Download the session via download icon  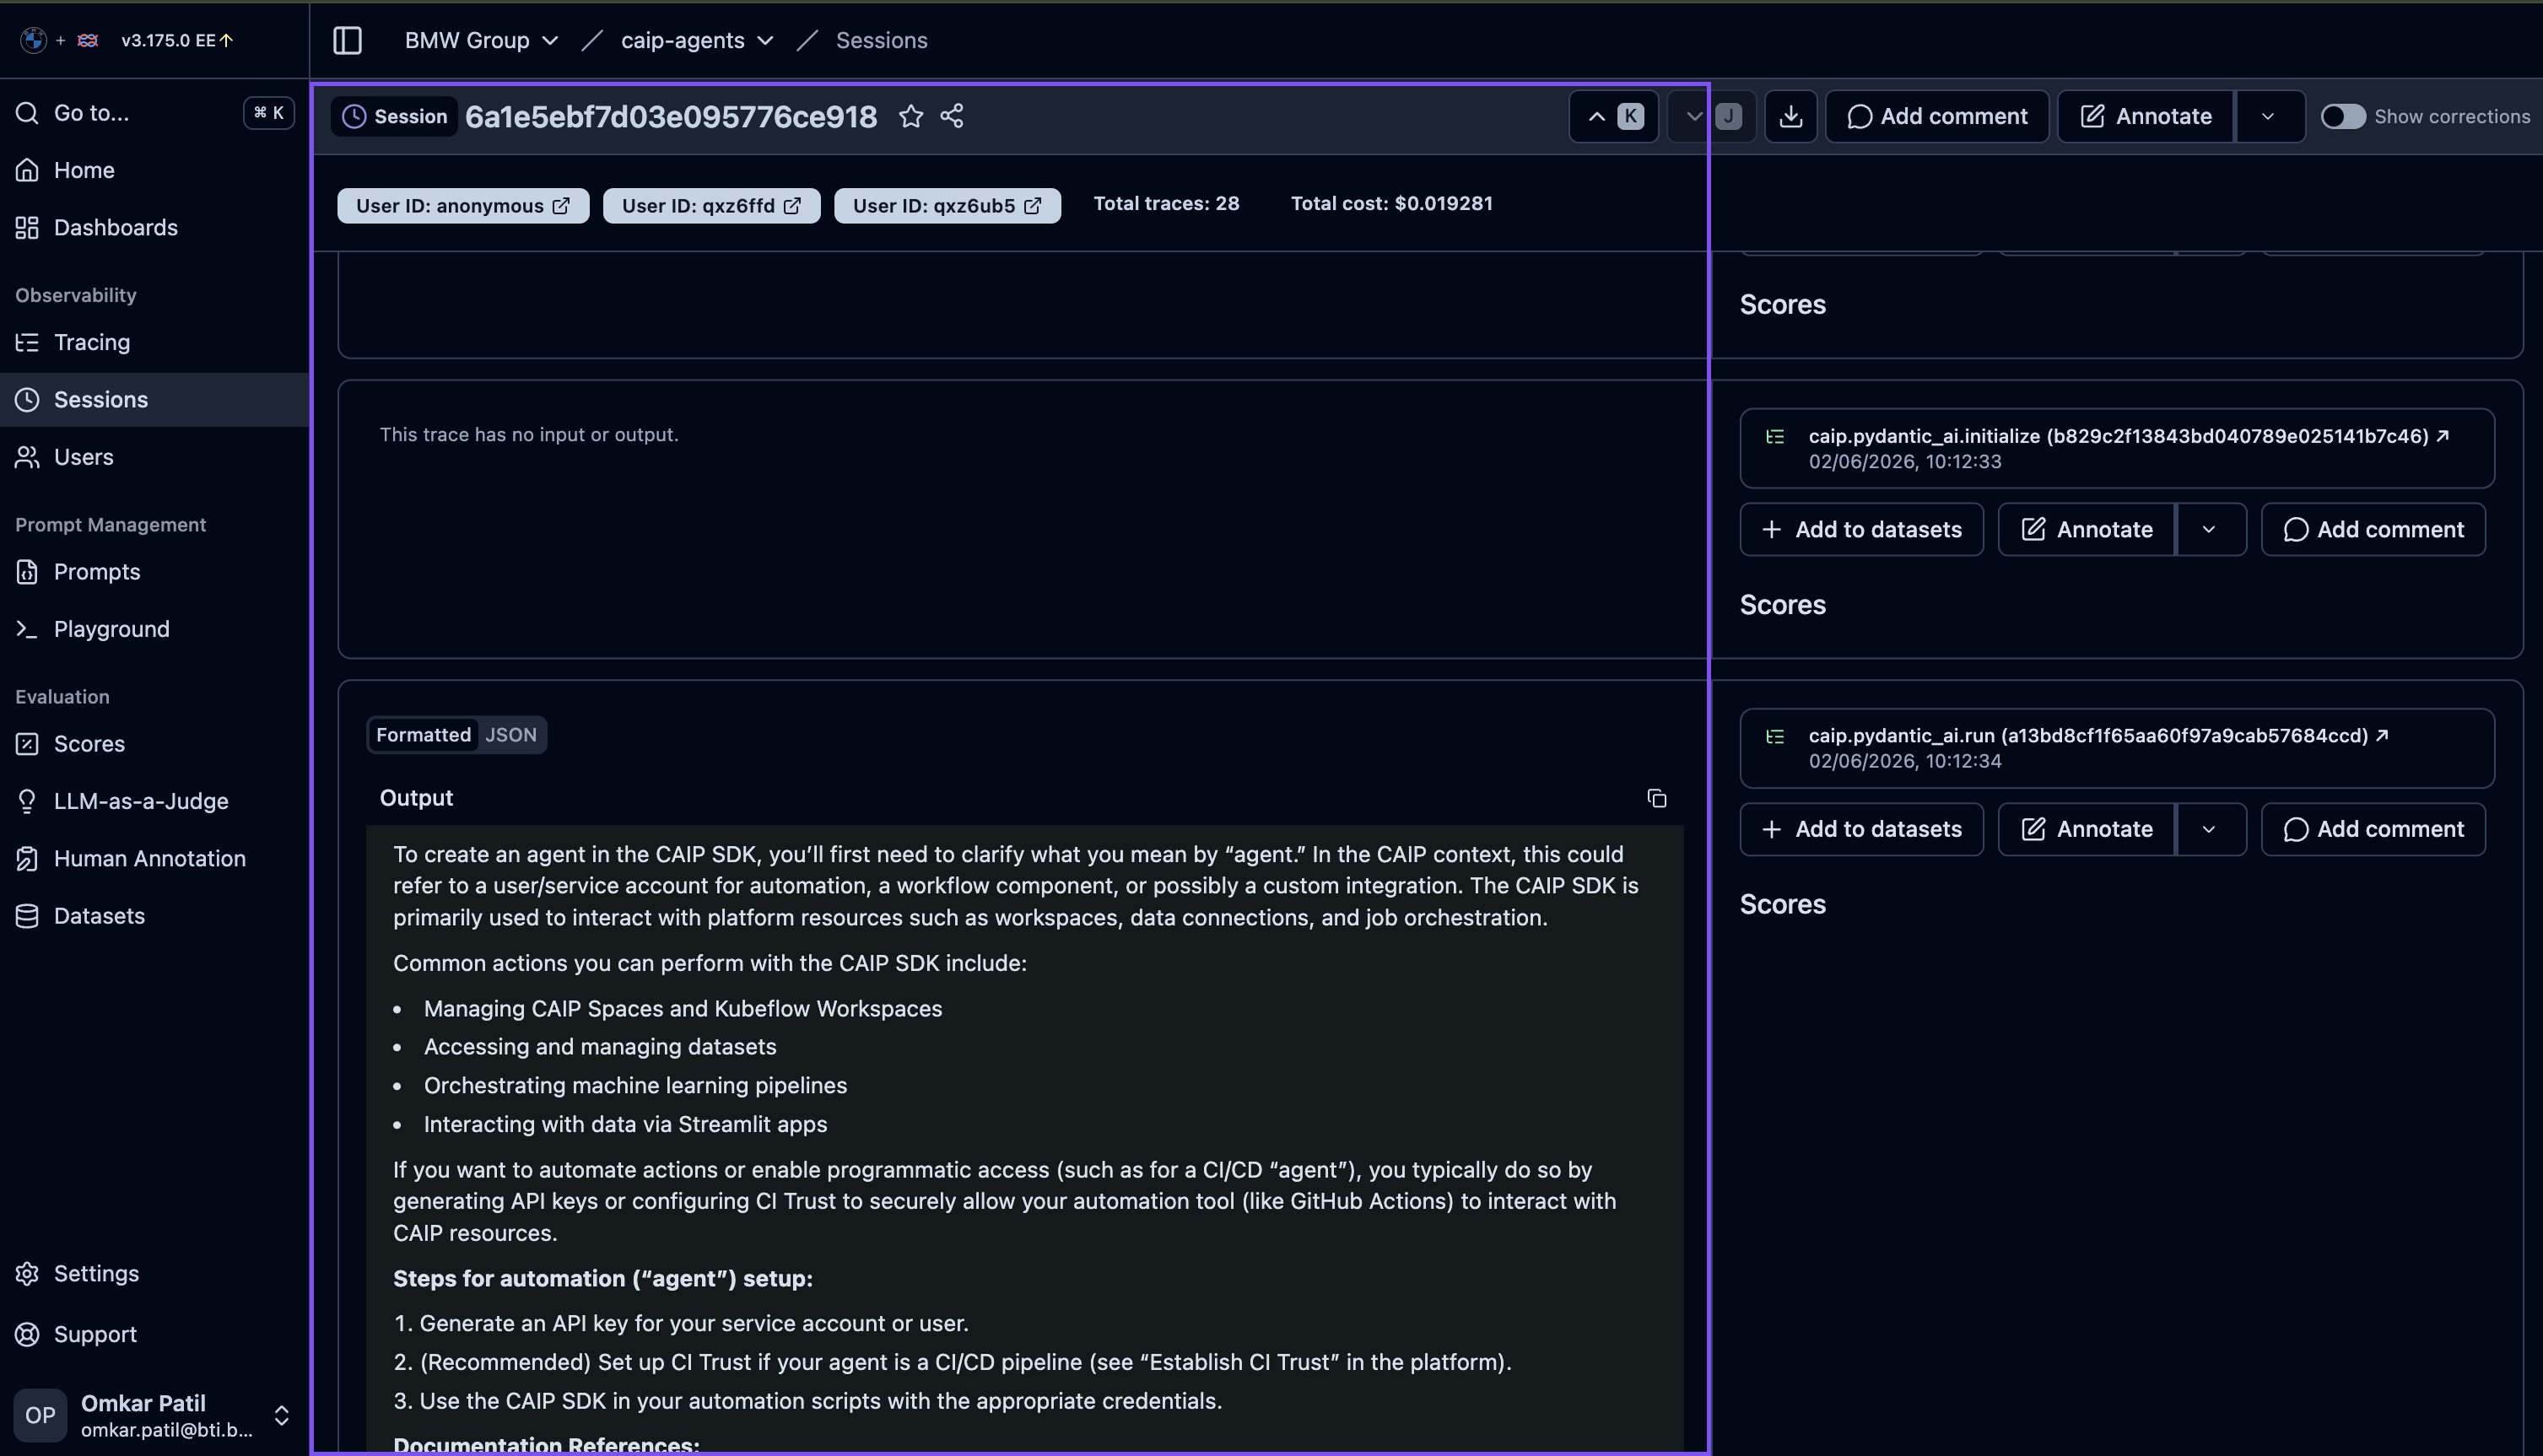1790,116
